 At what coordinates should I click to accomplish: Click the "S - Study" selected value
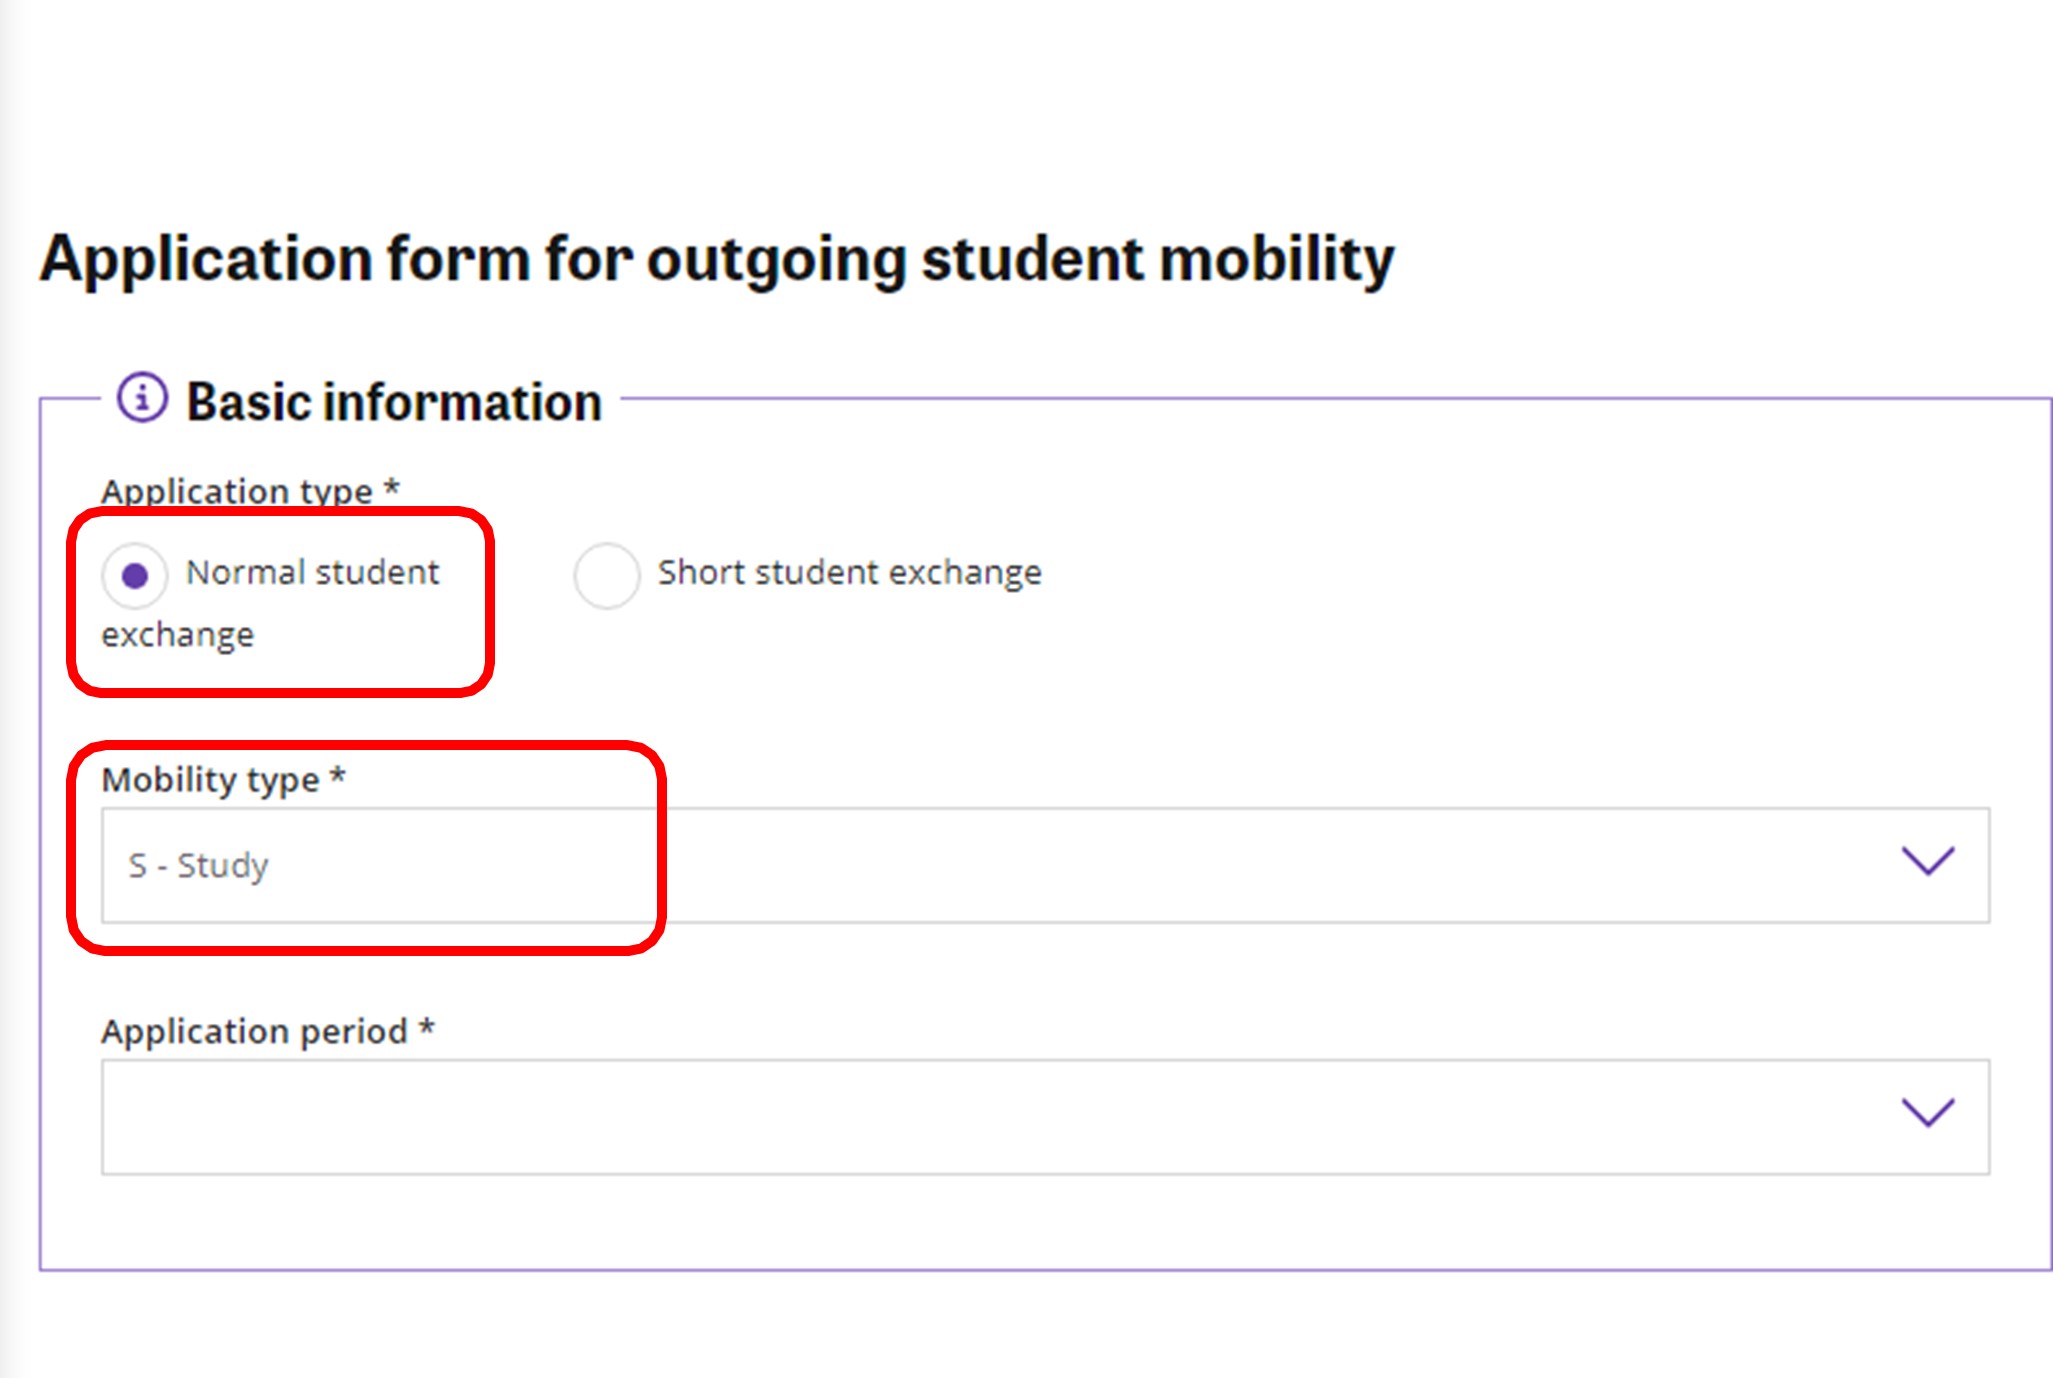pyautogui.click(x=198, y=865)
